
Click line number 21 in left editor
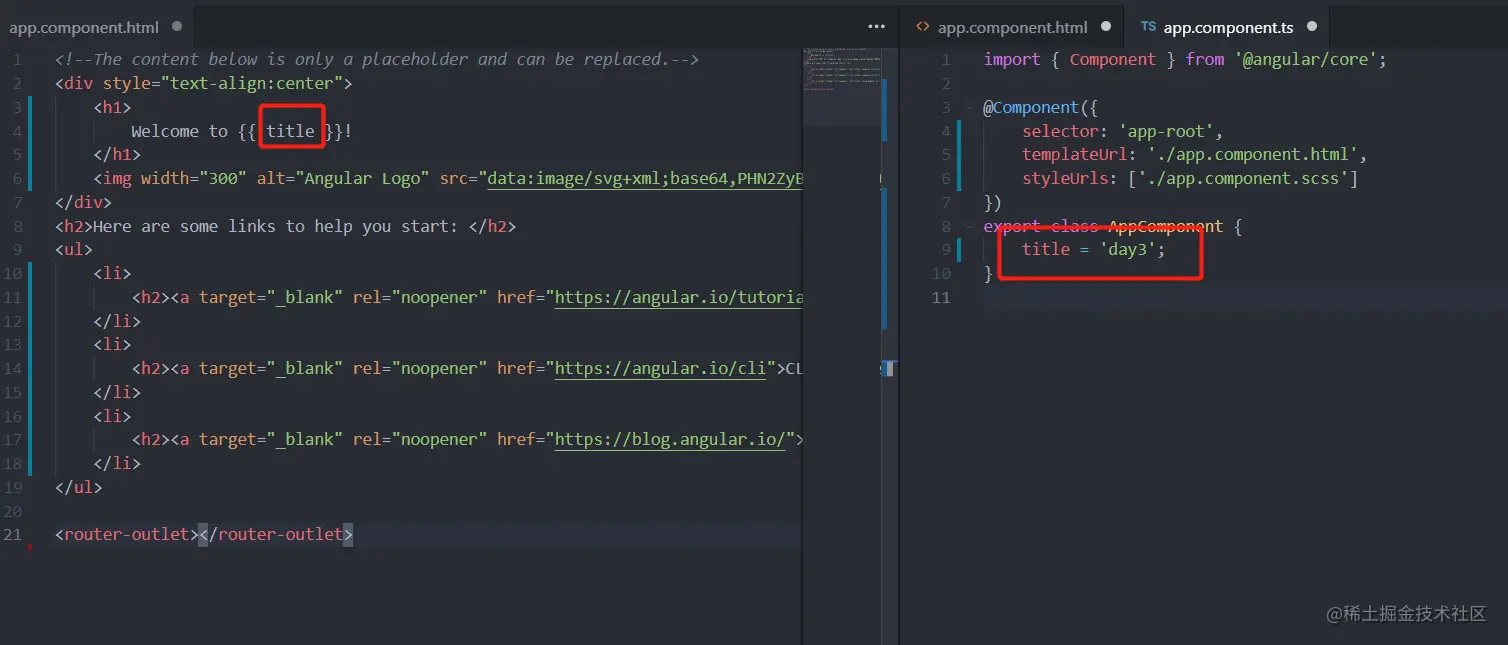pos(12,535)
